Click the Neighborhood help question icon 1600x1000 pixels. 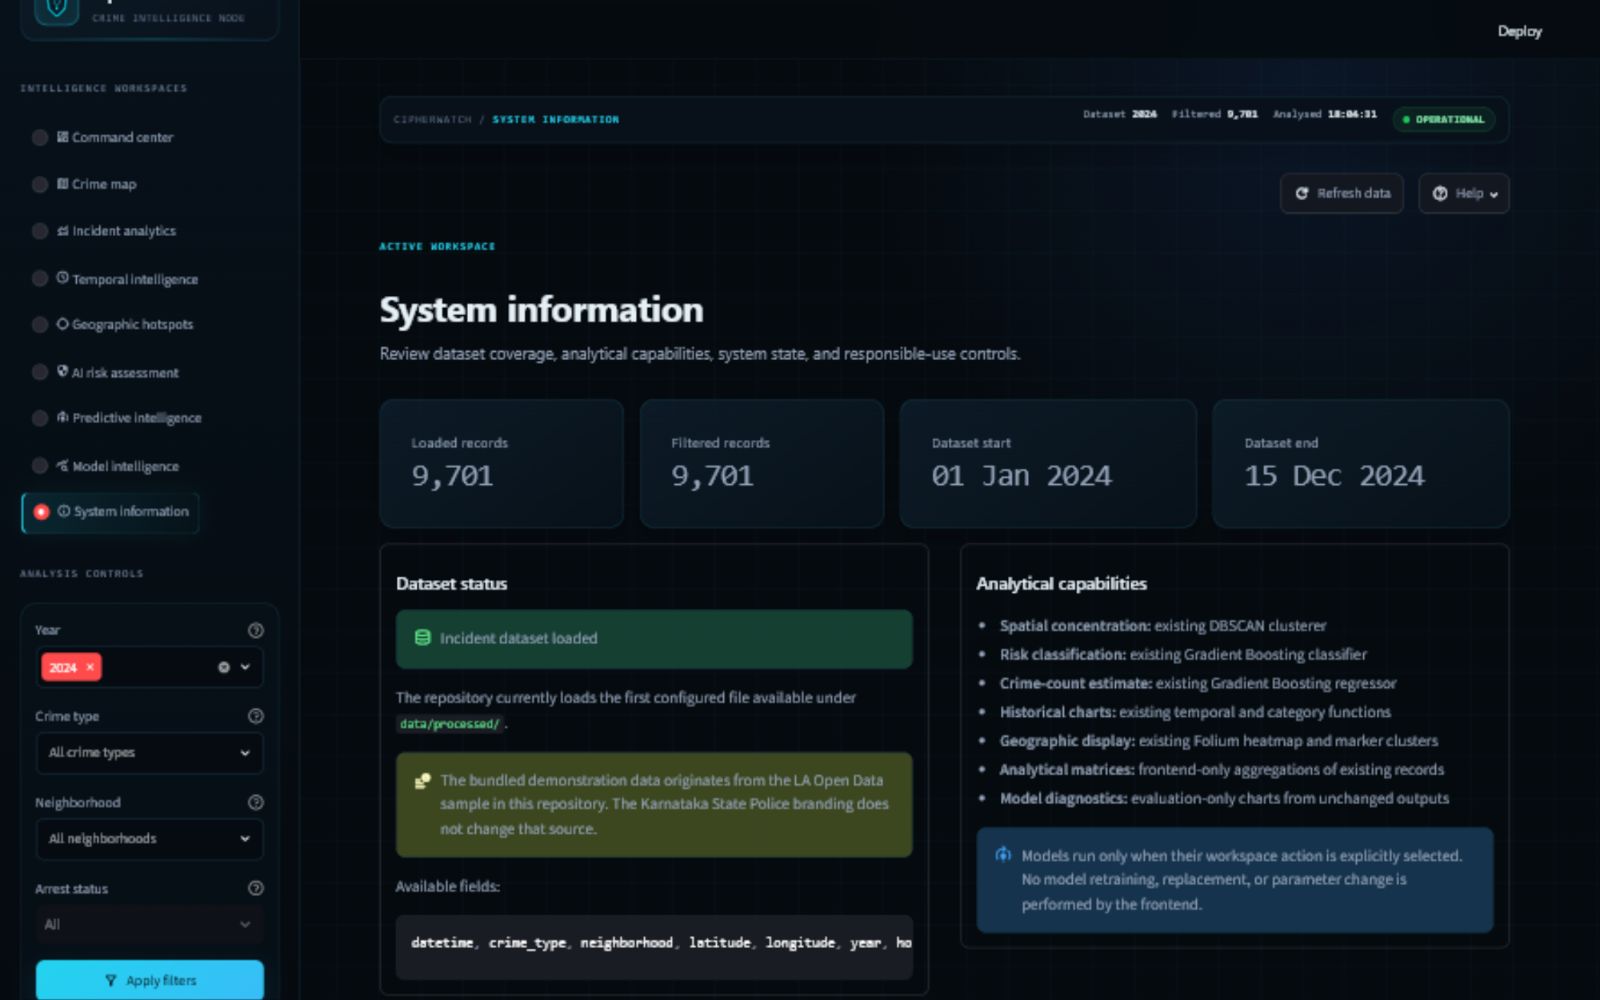click(x=256, y=802)
